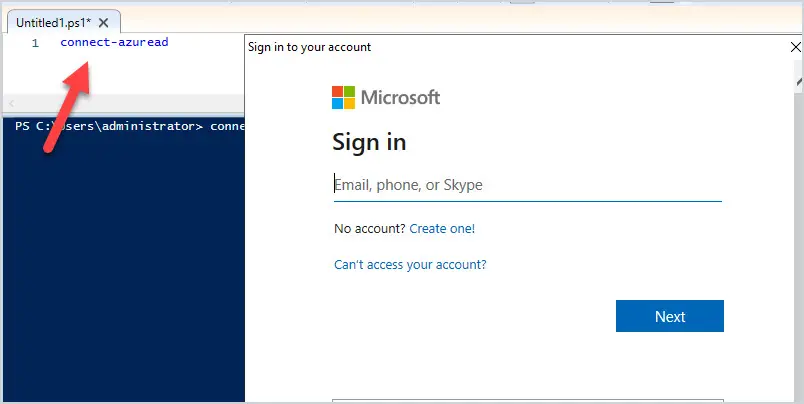Click the connect-azuread command text

click(x=114, y=42)
